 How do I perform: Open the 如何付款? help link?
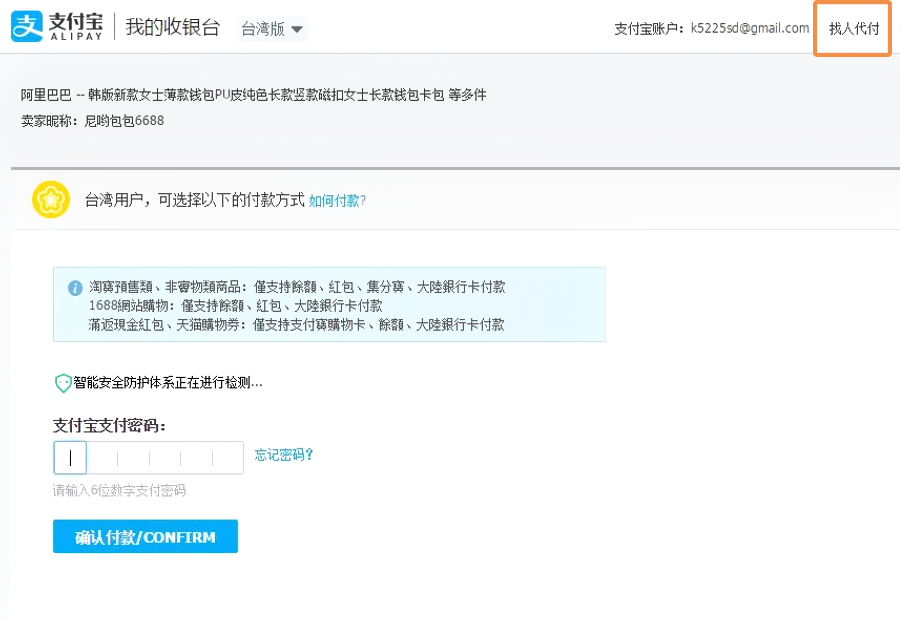338,200
